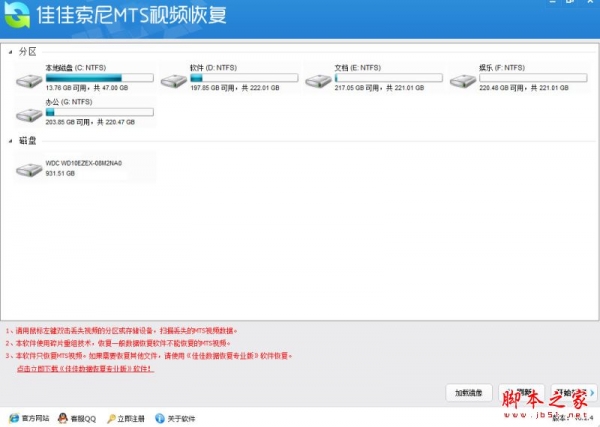Open the 客服QQ link text
The height and width of the screenshot is (427, 600).
(83, 419)
